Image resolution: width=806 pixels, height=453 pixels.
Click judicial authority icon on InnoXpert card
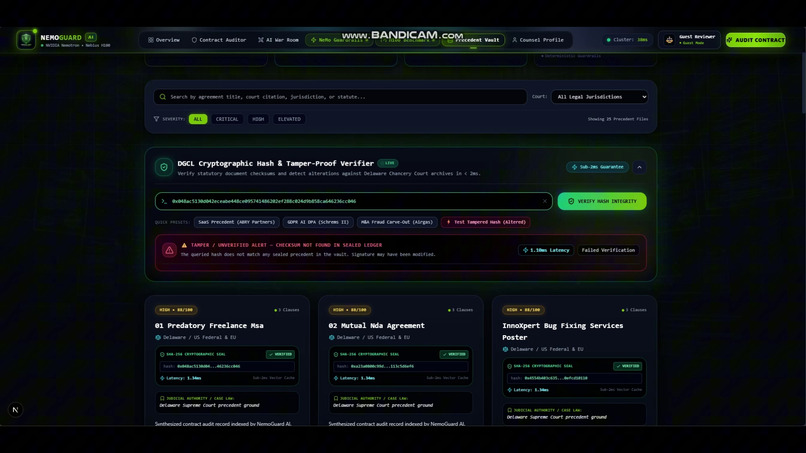[x=509, y=410]
